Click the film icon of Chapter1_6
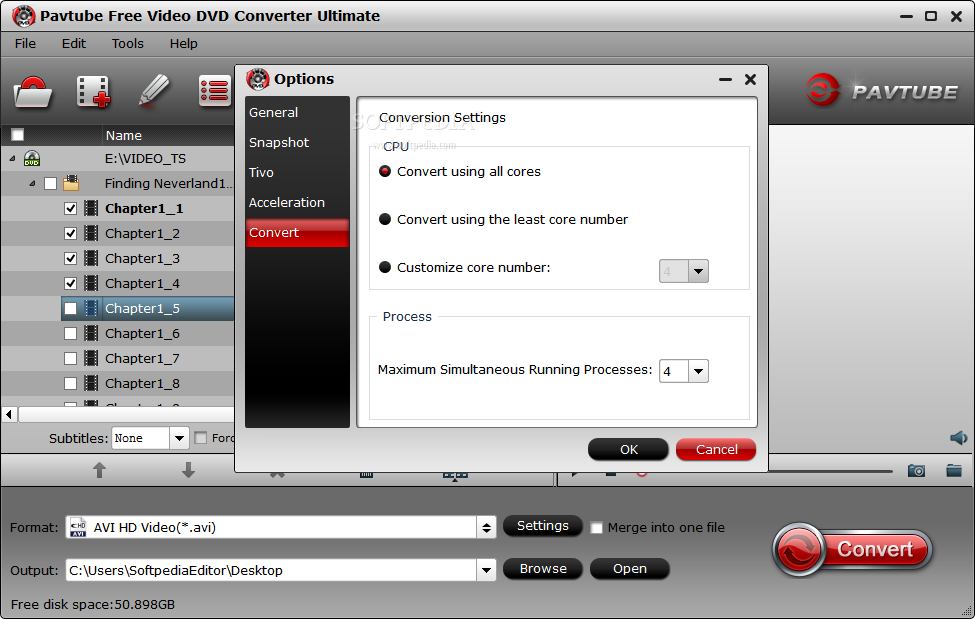The height and width of the screenshot is (619, 975). [91, 333]
